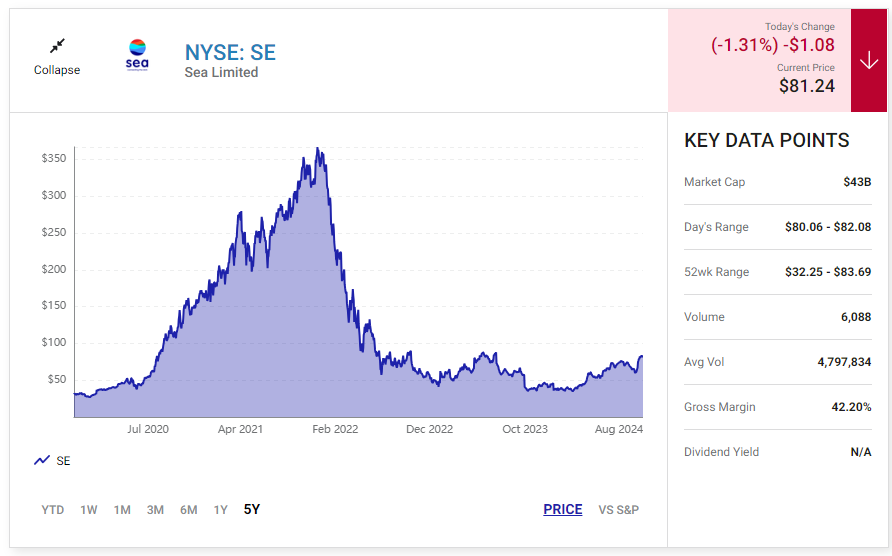
Task: Select the YTD time range
Action: [53, 510]
